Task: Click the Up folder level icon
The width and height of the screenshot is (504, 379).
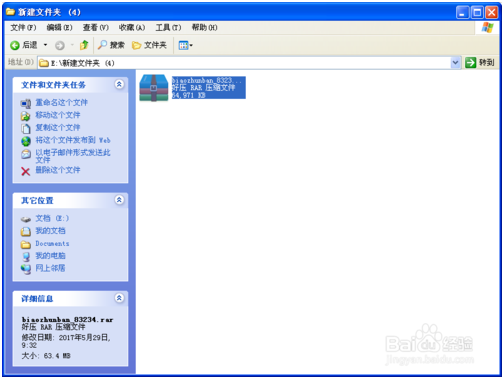Action: [x=84, y=45]
